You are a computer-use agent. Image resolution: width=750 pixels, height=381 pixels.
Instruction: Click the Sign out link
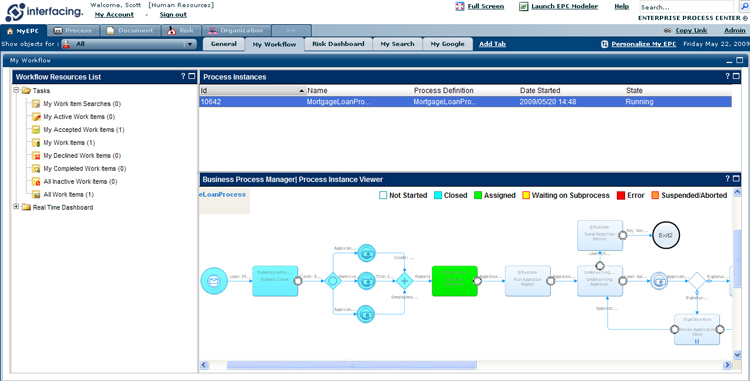pos(173,15)
